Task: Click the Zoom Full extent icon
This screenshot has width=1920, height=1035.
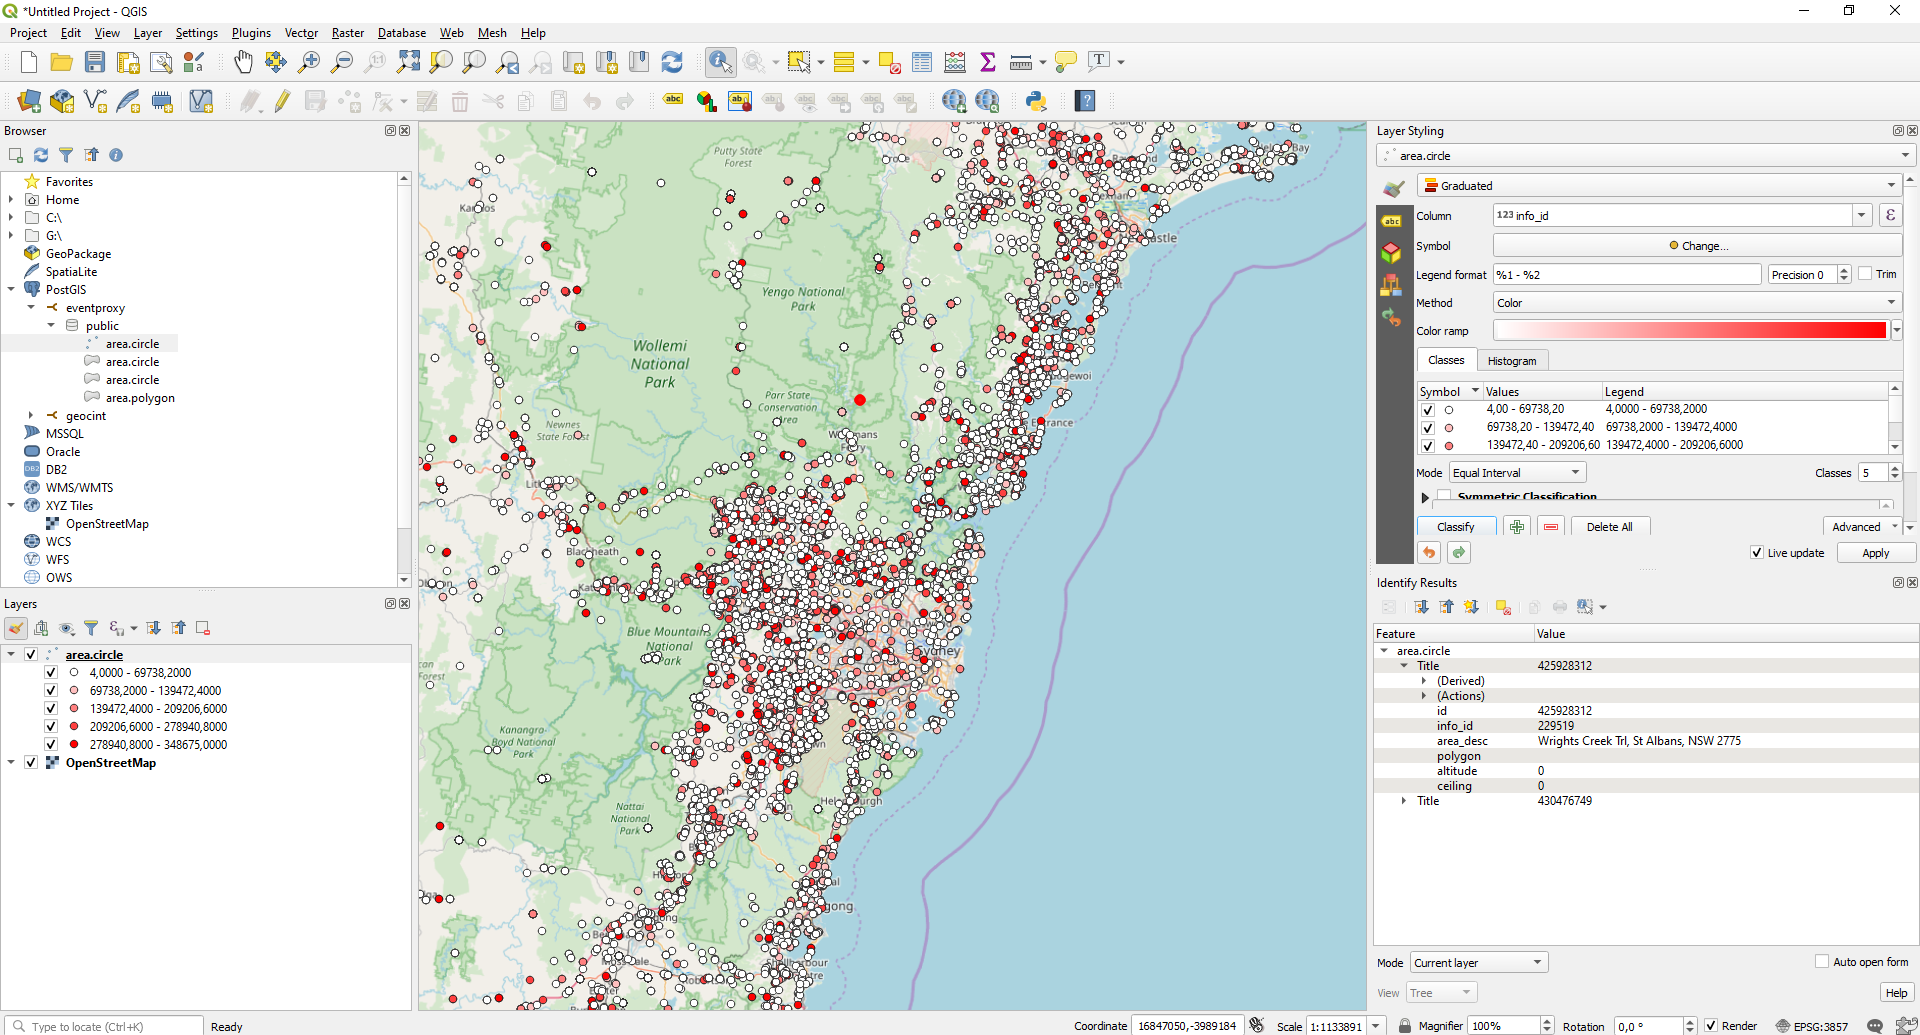Action: tap(408, 63)
